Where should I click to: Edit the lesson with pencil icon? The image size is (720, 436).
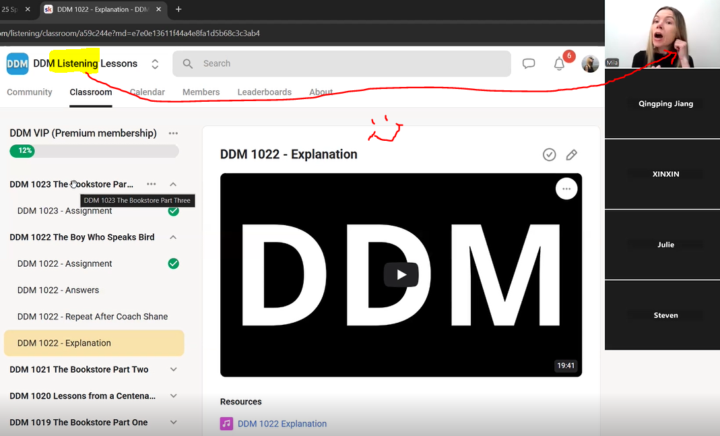click(x=572, y=155)
